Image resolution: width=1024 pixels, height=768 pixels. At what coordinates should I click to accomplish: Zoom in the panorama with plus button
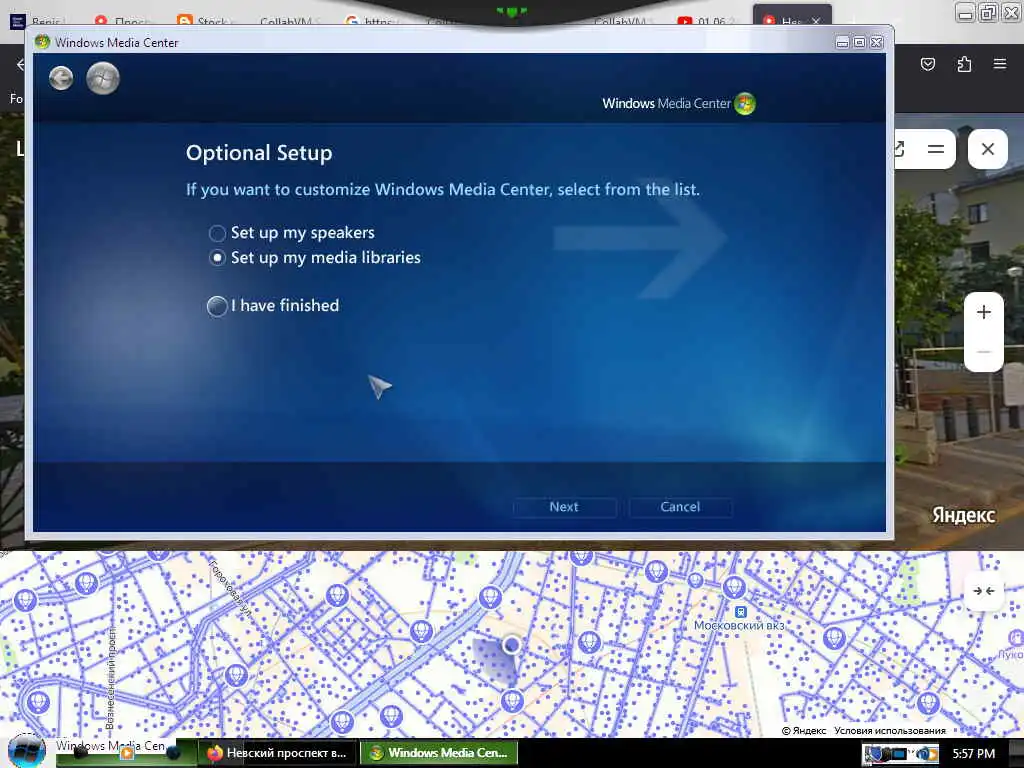coord(984,312)
